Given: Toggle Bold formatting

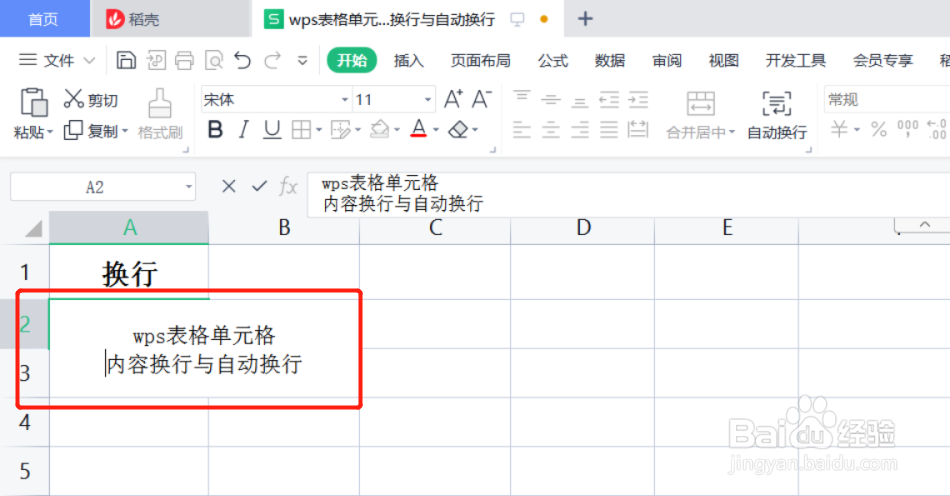Looking at the screenshot, I should tap(215, 130).
